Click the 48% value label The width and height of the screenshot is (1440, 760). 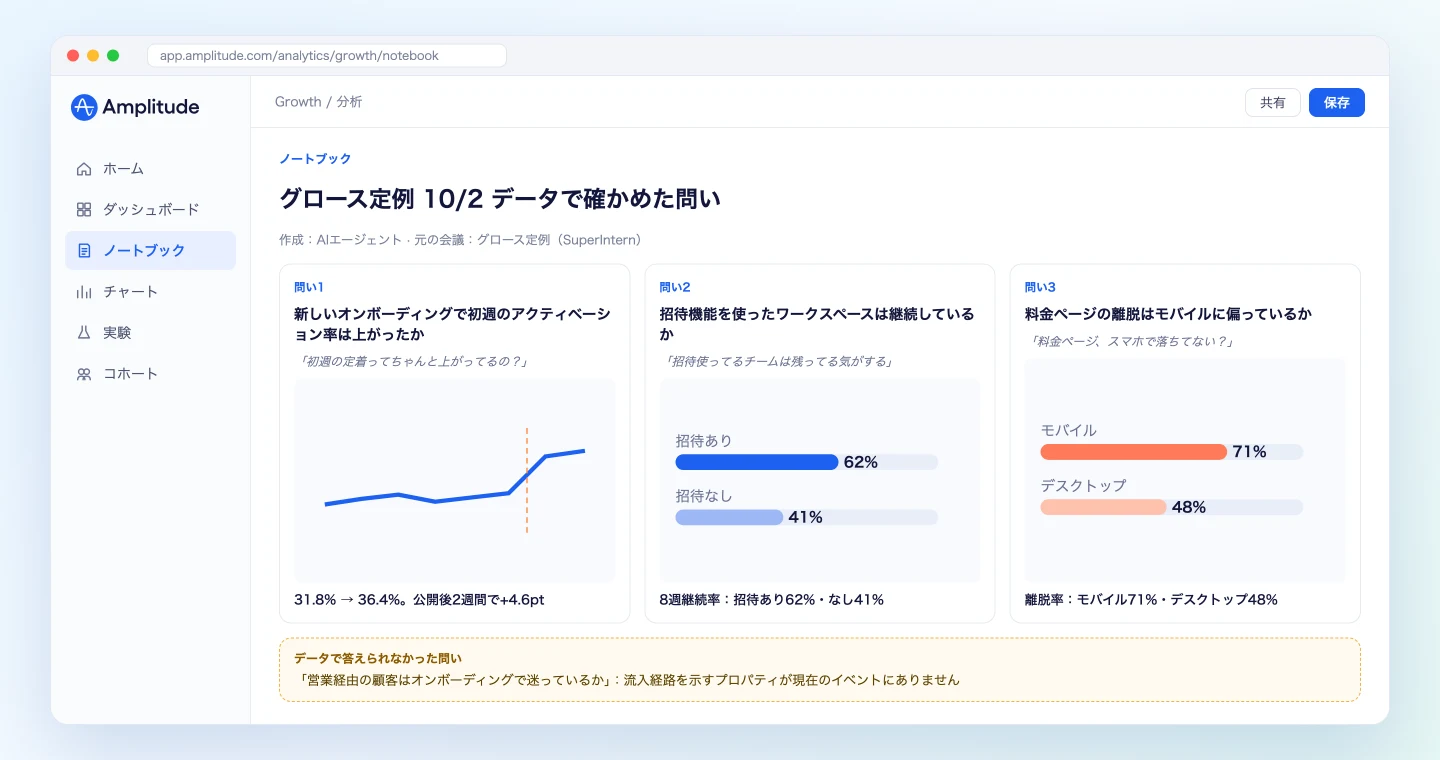1188,507
